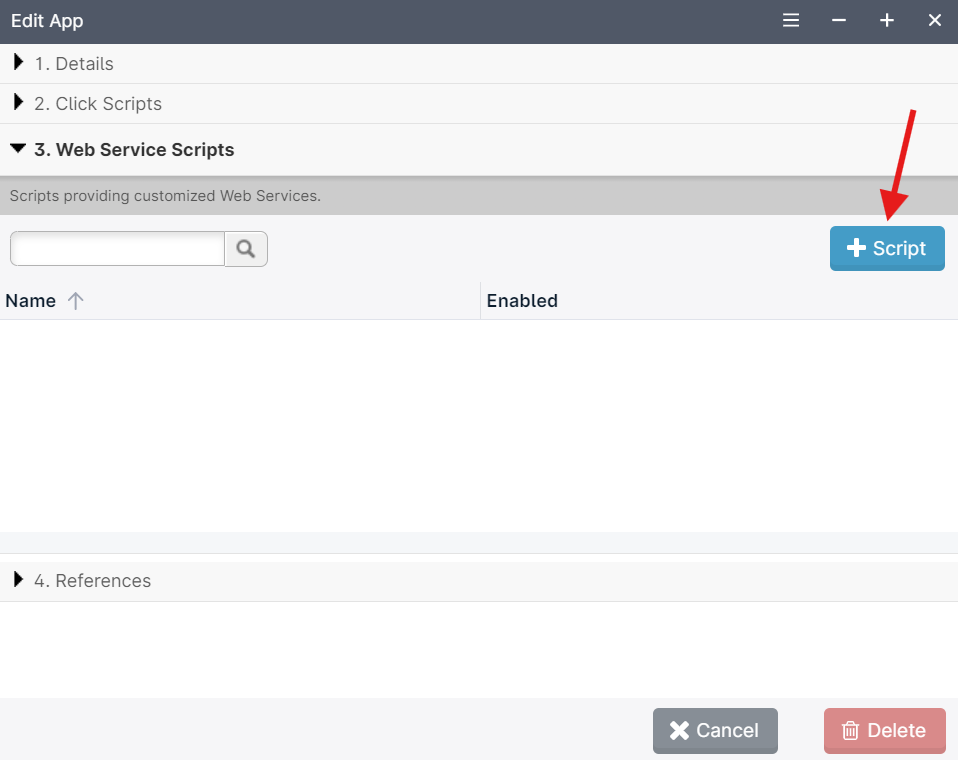Click the plus icon inside the Script button
Image resolution: width=958 pixels, height=760 pixels.
click(x=858, y=248)
